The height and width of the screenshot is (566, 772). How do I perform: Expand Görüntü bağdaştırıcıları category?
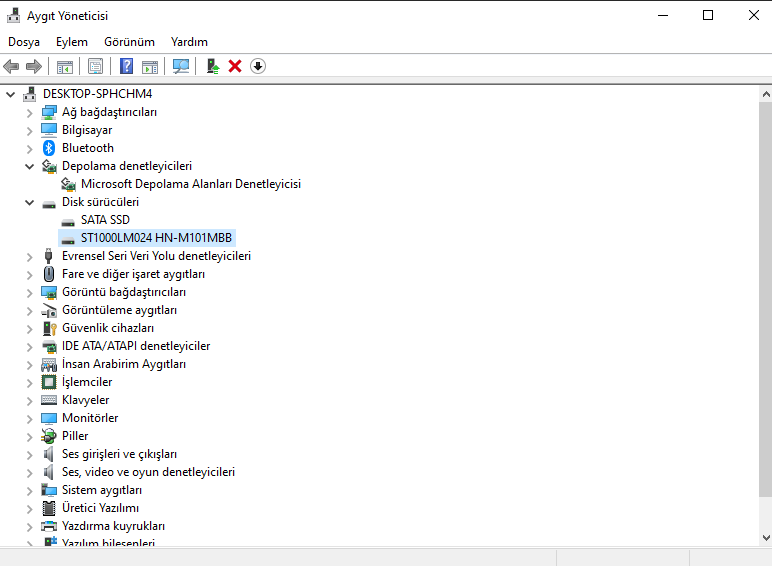pos(30,293)
